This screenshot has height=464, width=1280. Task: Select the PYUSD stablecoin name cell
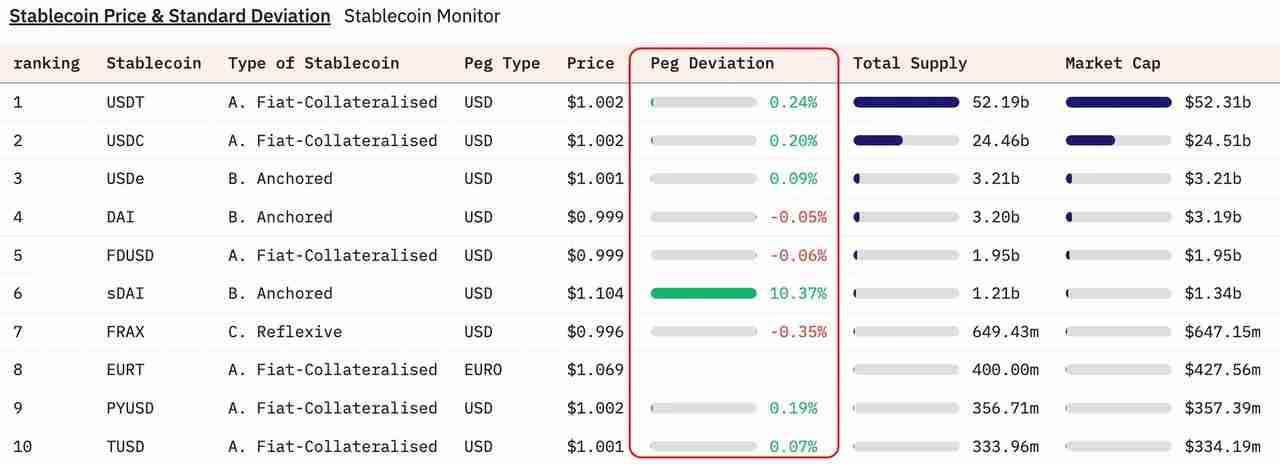point(130,408)
